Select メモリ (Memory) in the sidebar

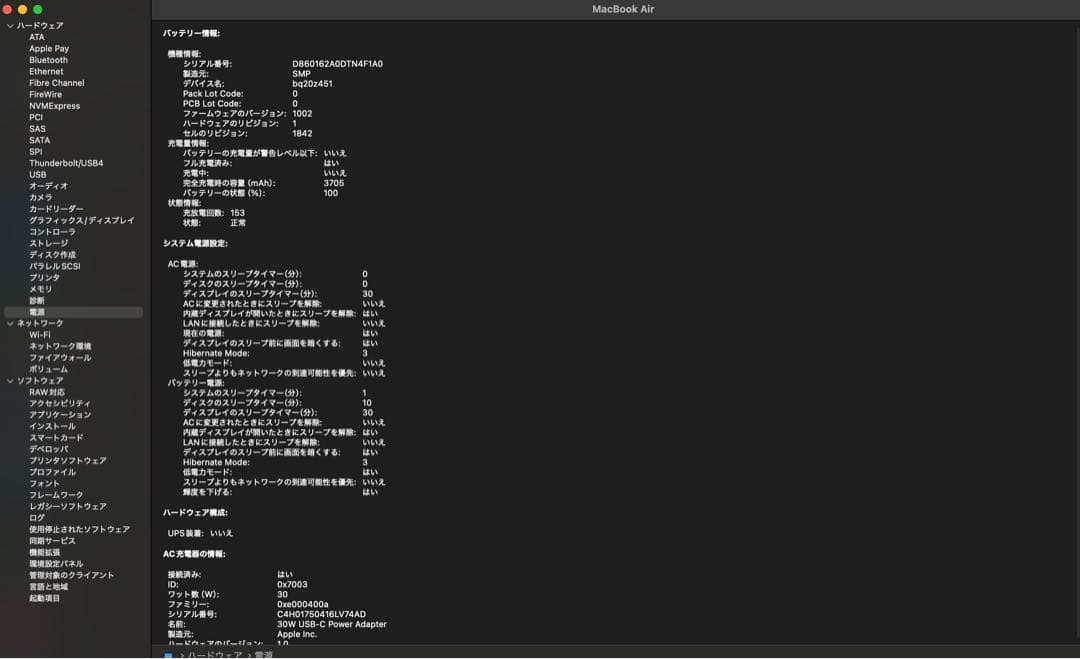(x=40, y=289)
